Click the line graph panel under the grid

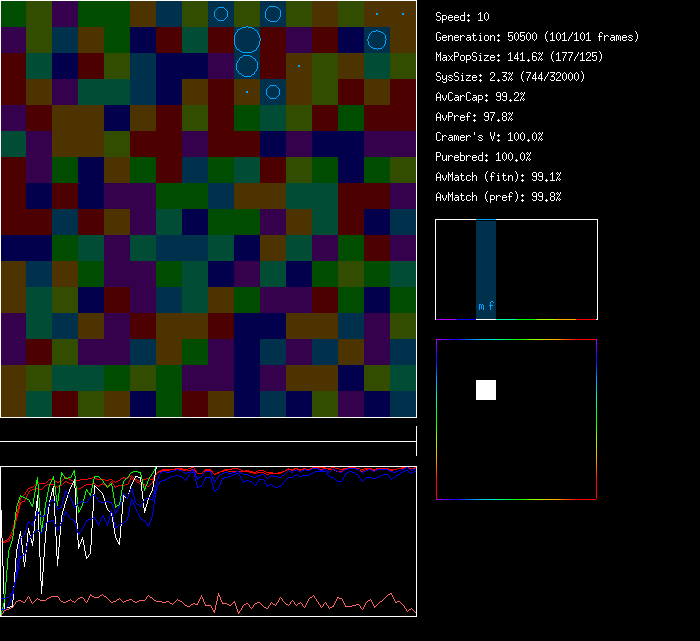[208, 541]
